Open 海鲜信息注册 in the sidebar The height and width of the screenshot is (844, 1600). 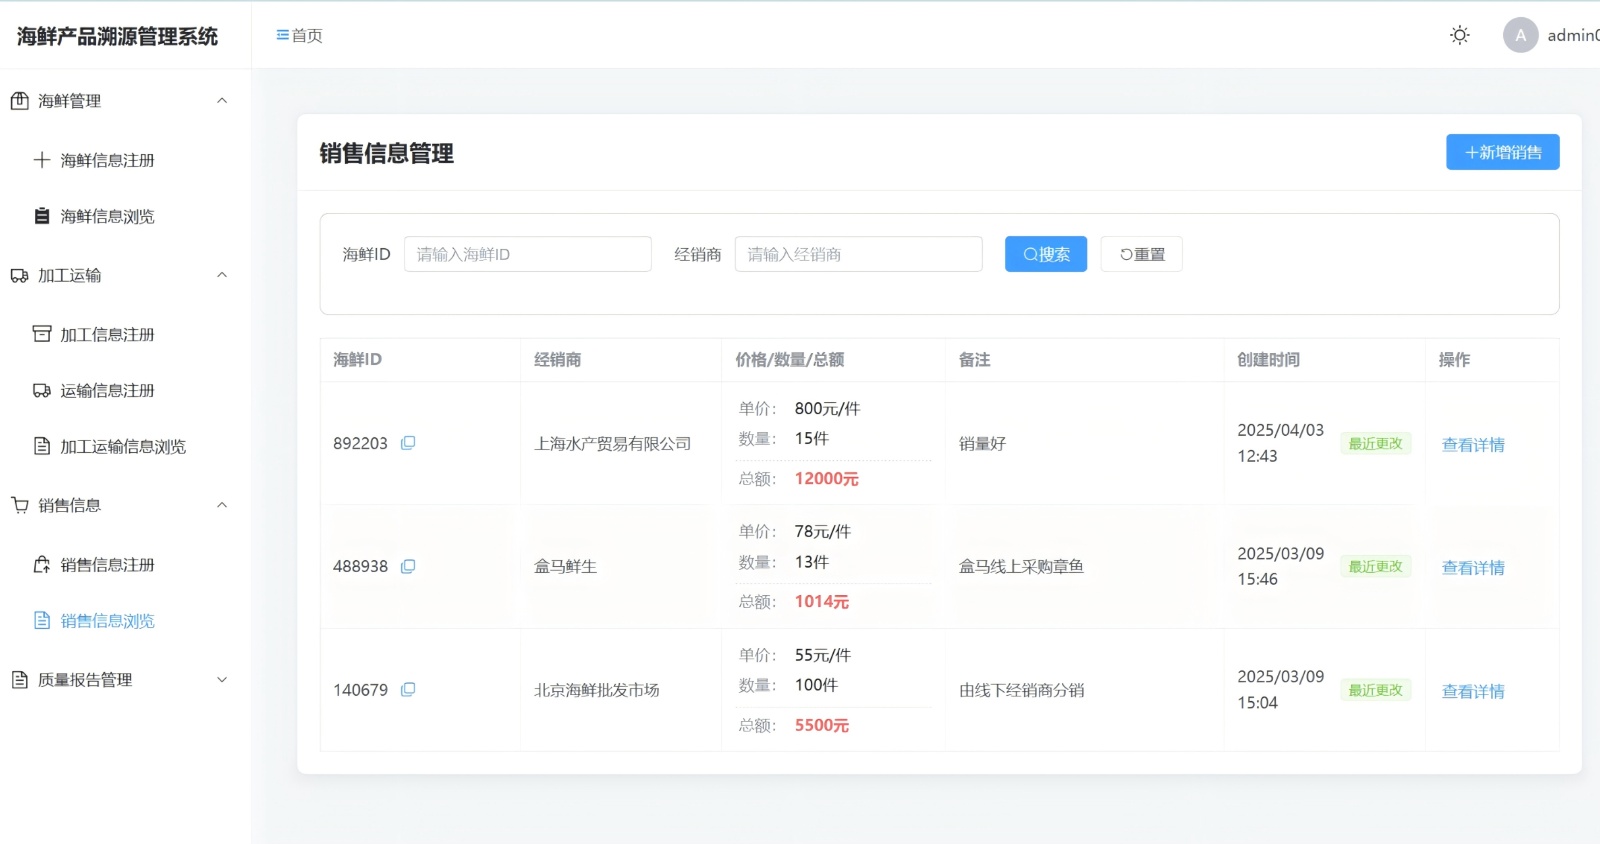(x=107, y=160)
